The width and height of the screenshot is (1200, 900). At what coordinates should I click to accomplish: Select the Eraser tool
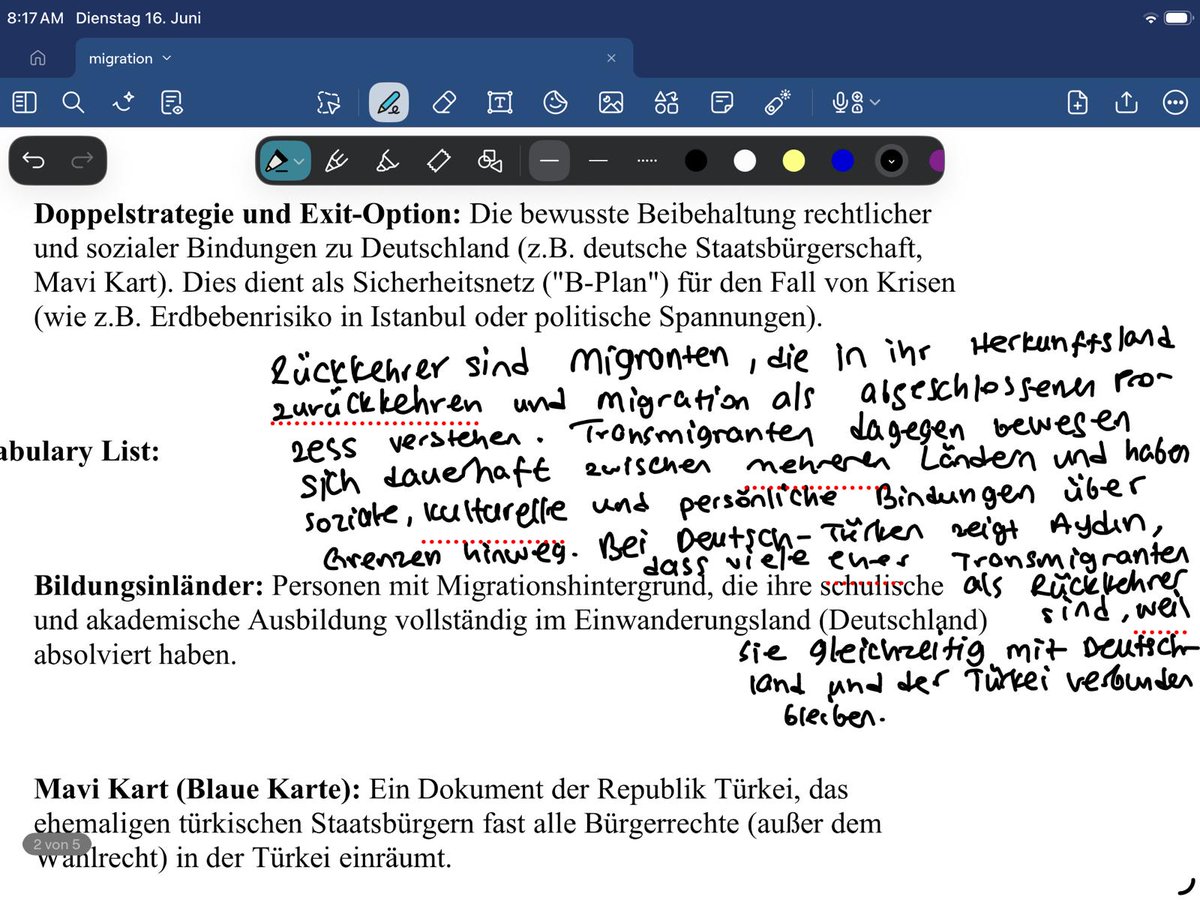445,102
